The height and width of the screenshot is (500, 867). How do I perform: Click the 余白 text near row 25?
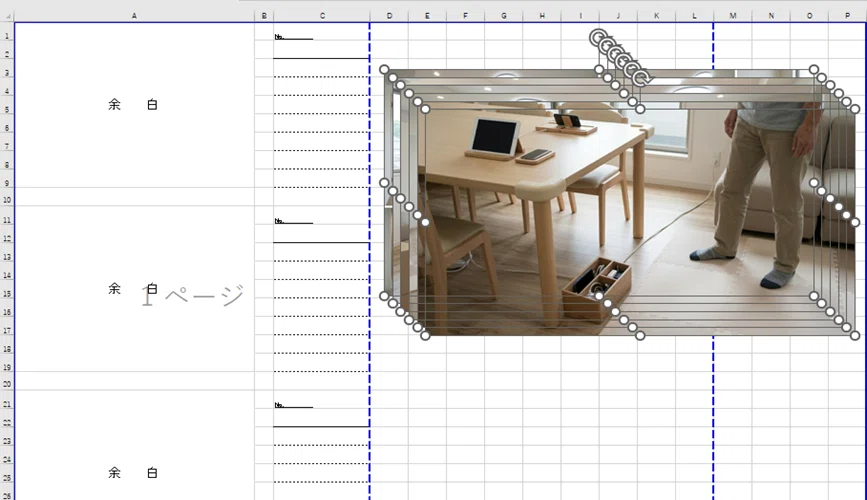(133, 473)
